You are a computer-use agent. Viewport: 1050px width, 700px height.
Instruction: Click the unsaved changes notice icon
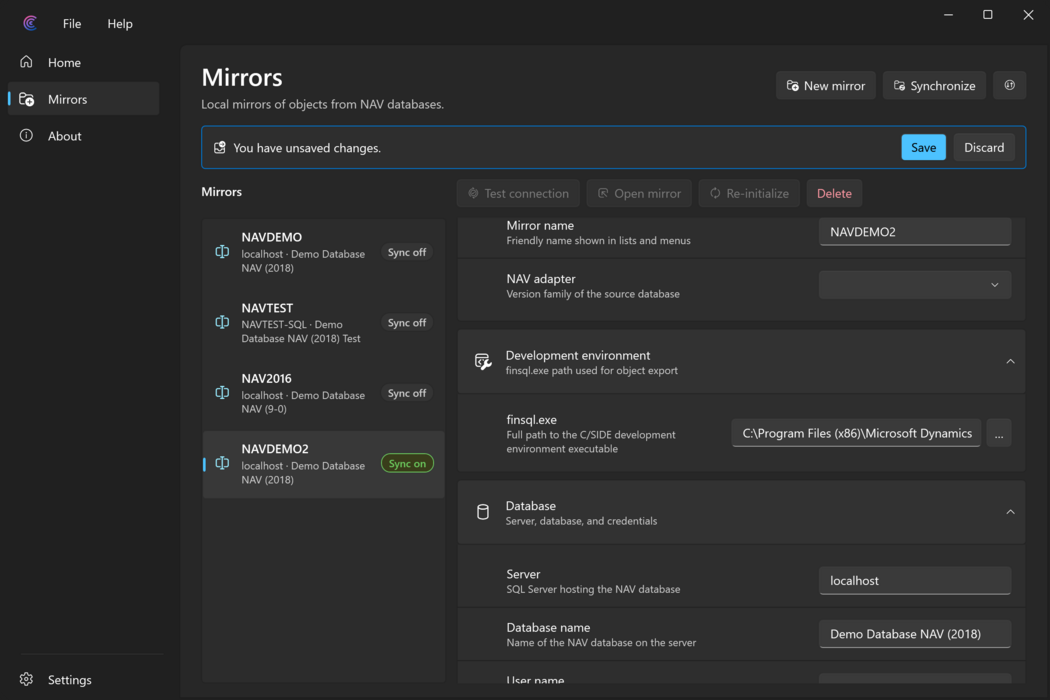pos(220,147)
